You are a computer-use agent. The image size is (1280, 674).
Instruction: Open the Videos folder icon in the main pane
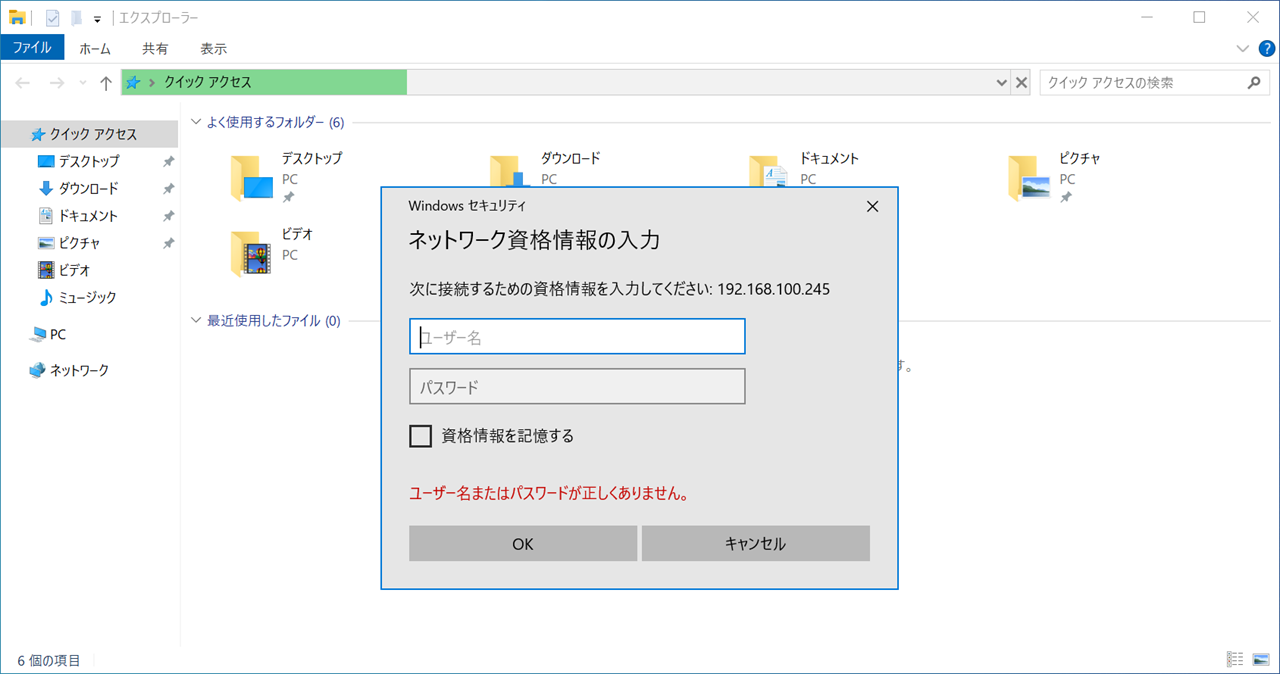click(250, 251)
